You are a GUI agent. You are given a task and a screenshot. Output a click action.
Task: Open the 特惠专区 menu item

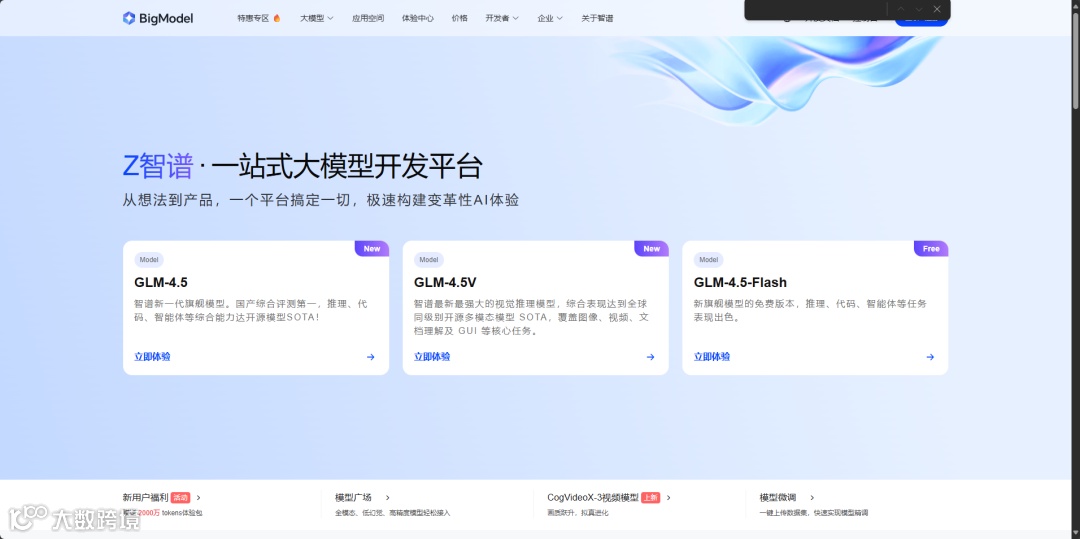(253, 19)
